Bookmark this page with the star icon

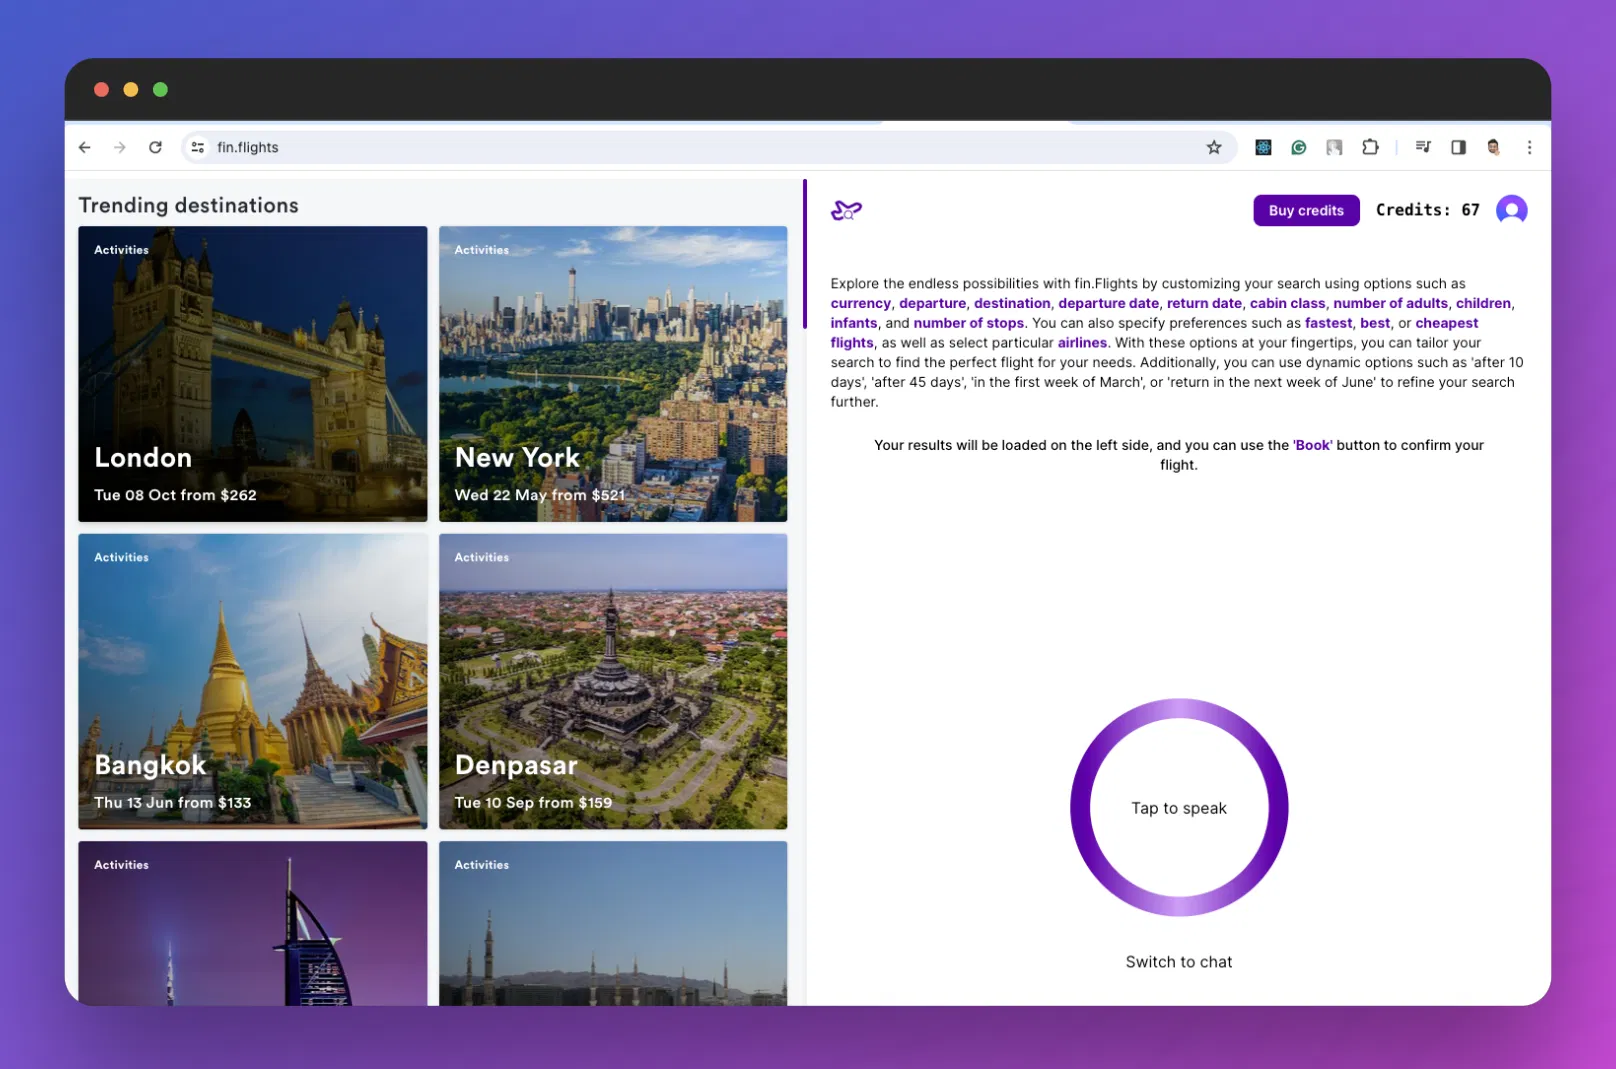click(x=1213, y=148)
